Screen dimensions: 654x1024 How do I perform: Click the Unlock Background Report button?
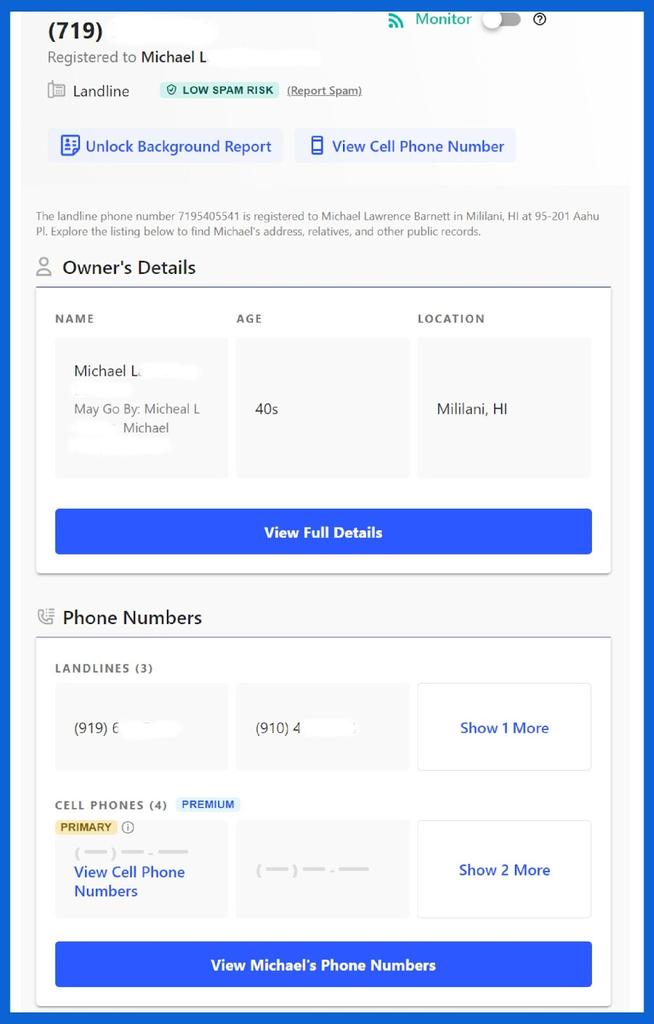click(x=165, y=146)
